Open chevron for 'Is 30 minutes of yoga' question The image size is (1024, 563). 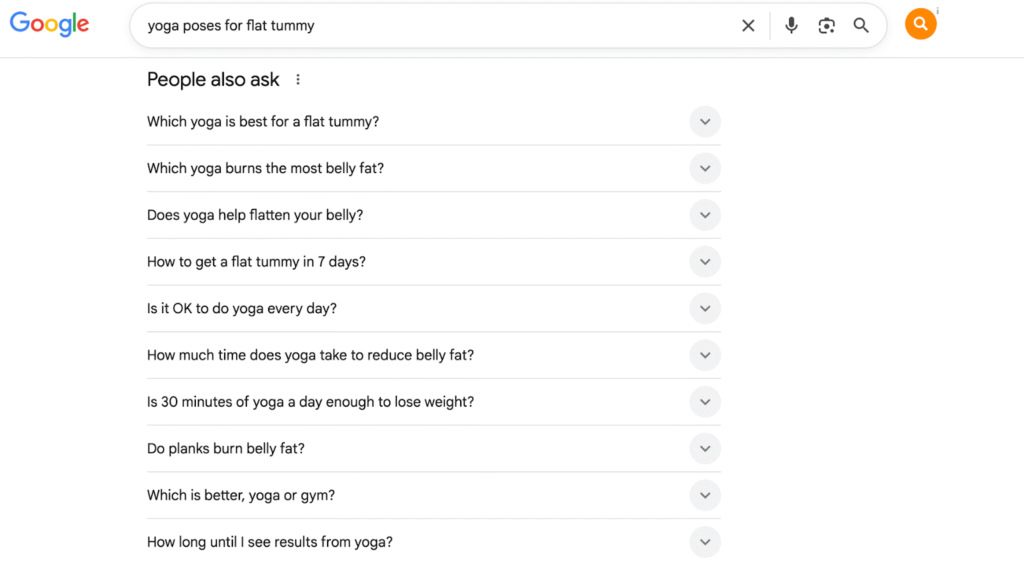tap(705, 402)
